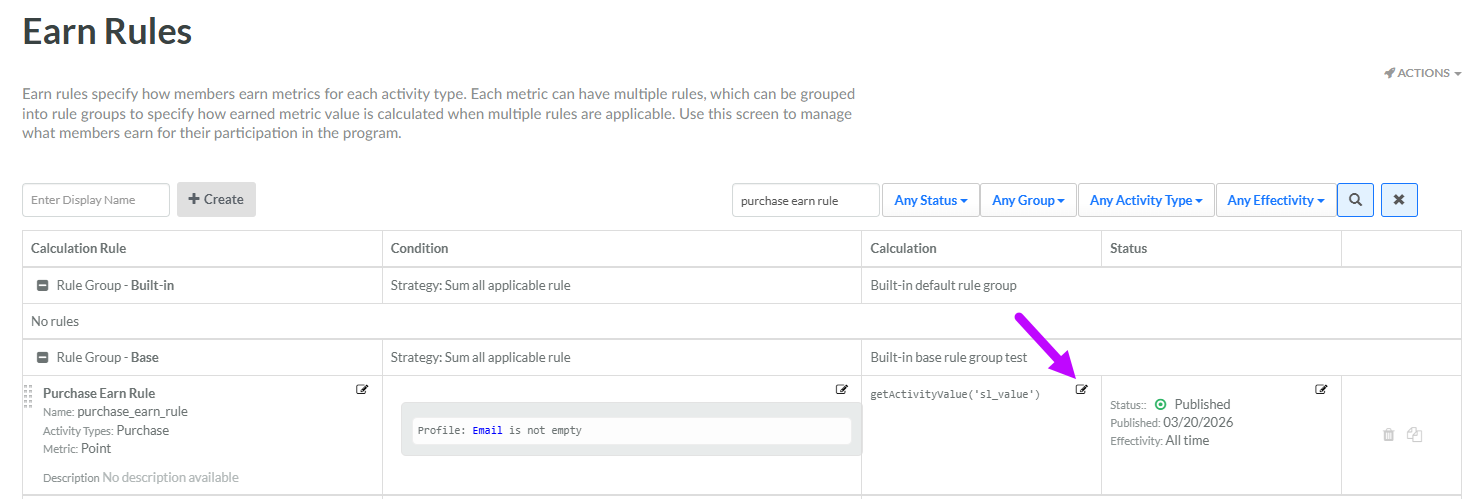Clear filters with the X button

(1398, 200)
